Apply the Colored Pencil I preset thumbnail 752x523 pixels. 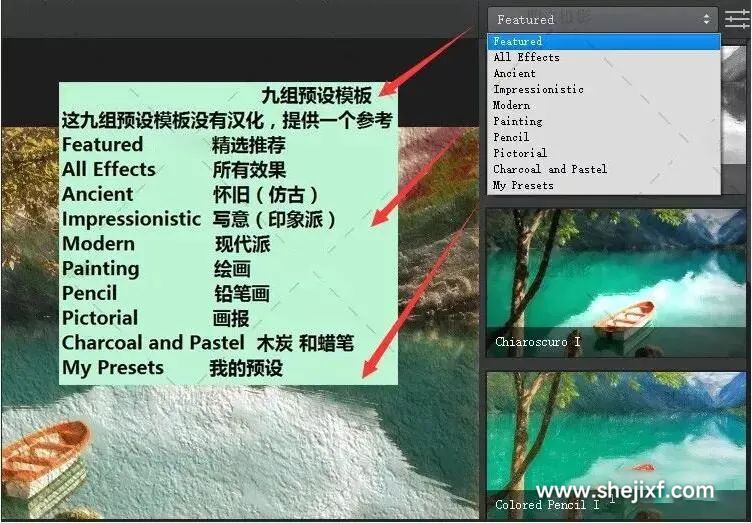[x=615, y=430]
